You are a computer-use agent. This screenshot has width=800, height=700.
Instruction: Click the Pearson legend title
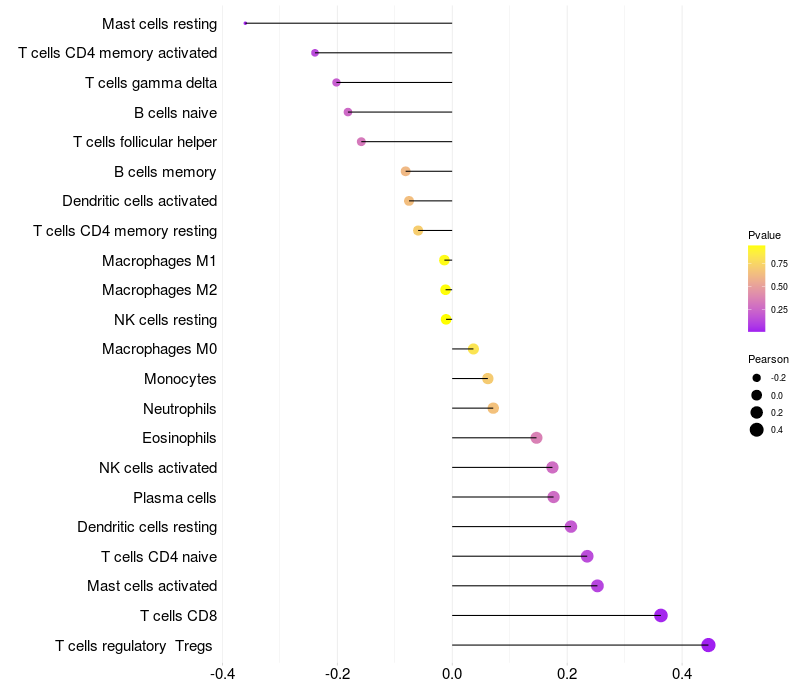click(768, 359)
